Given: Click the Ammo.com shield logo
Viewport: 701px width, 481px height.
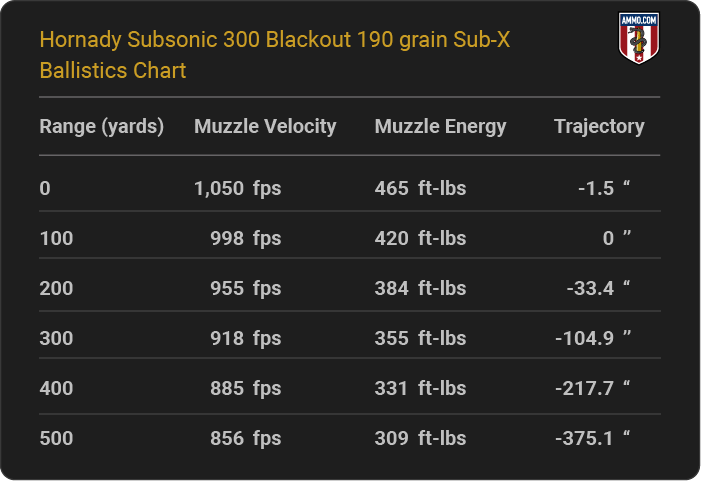Looking at the screenshot, I should (639, 38).
